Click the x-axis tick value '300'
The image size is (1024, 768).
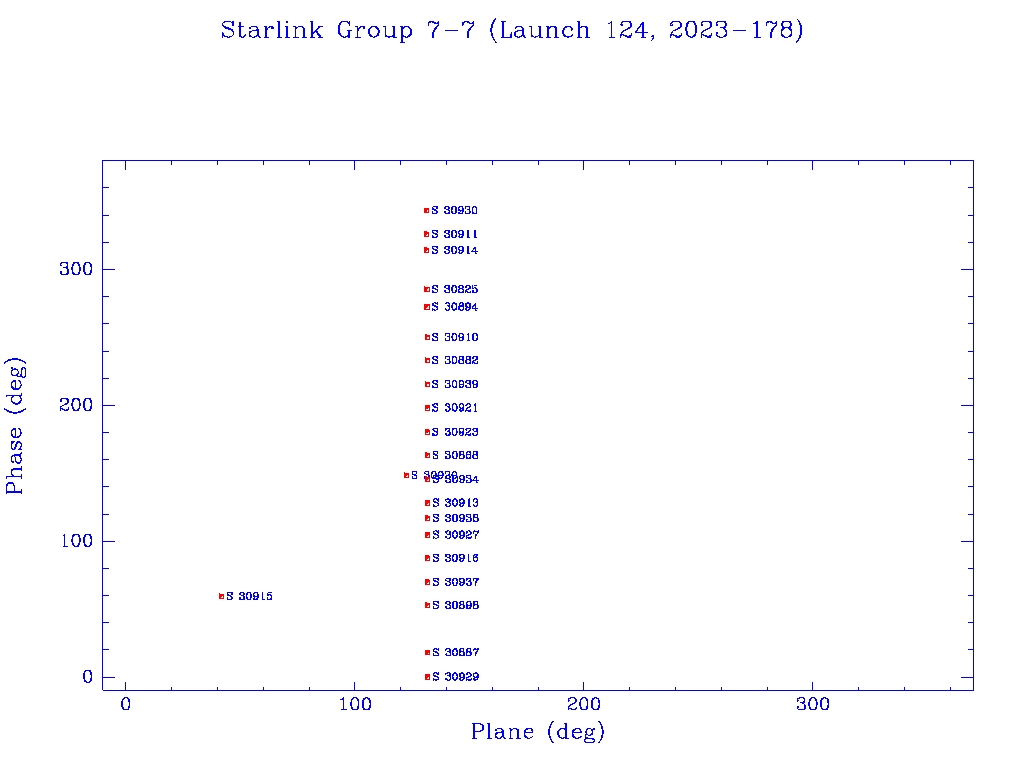point(812,704)
